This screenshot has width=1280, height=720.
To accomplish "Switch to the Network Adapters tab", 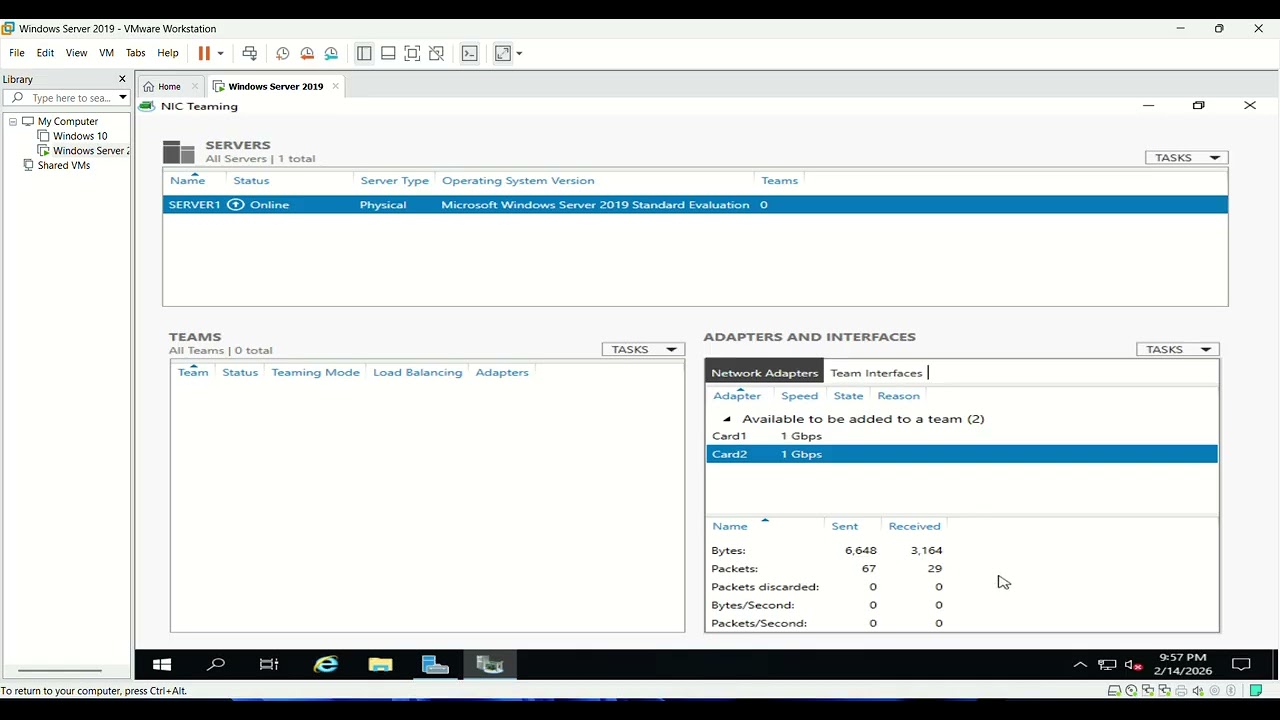I will [764, 373].
